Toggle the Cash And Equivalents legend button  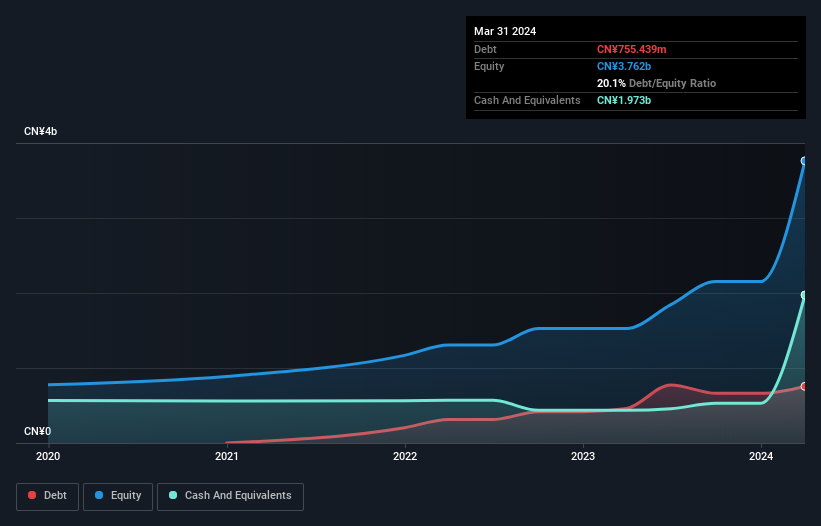[x=230, y=496]
